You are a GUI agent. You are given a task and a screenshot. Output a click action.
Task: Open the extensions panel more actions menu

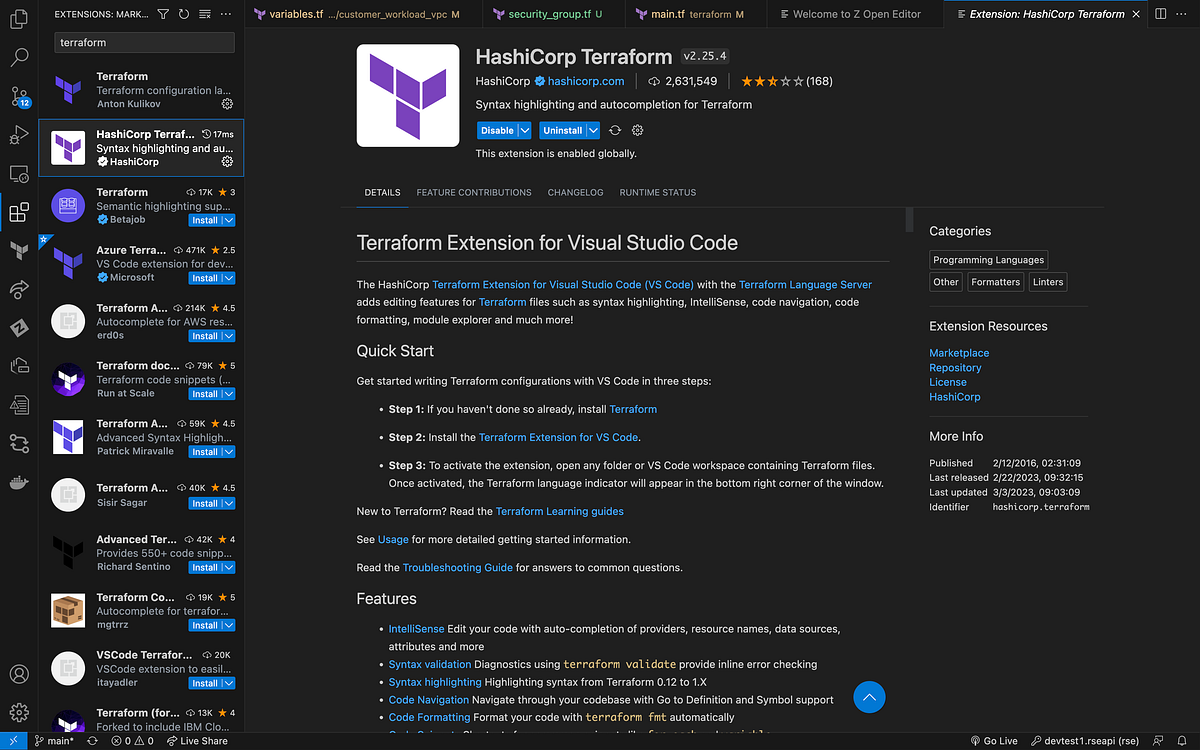tap(224, 14)
